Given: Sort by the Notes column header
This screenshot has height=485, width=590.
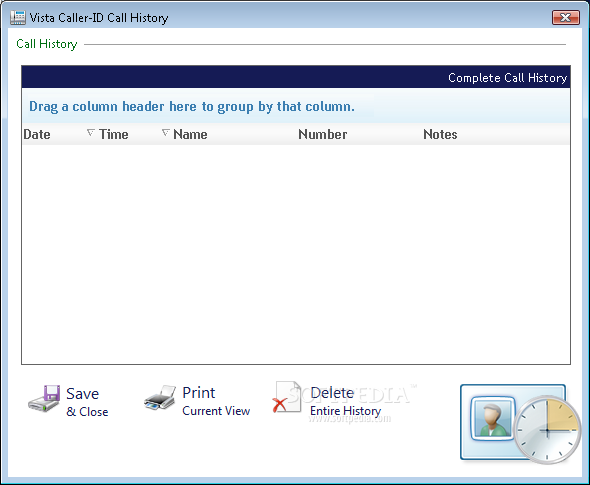Looking at the screenshot, I should click(x=440, y=134).
